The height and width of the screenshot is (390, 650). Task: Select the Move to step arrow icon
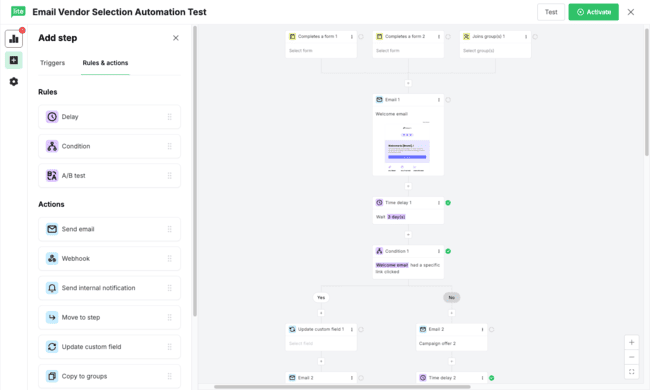(x=52, y=317)
